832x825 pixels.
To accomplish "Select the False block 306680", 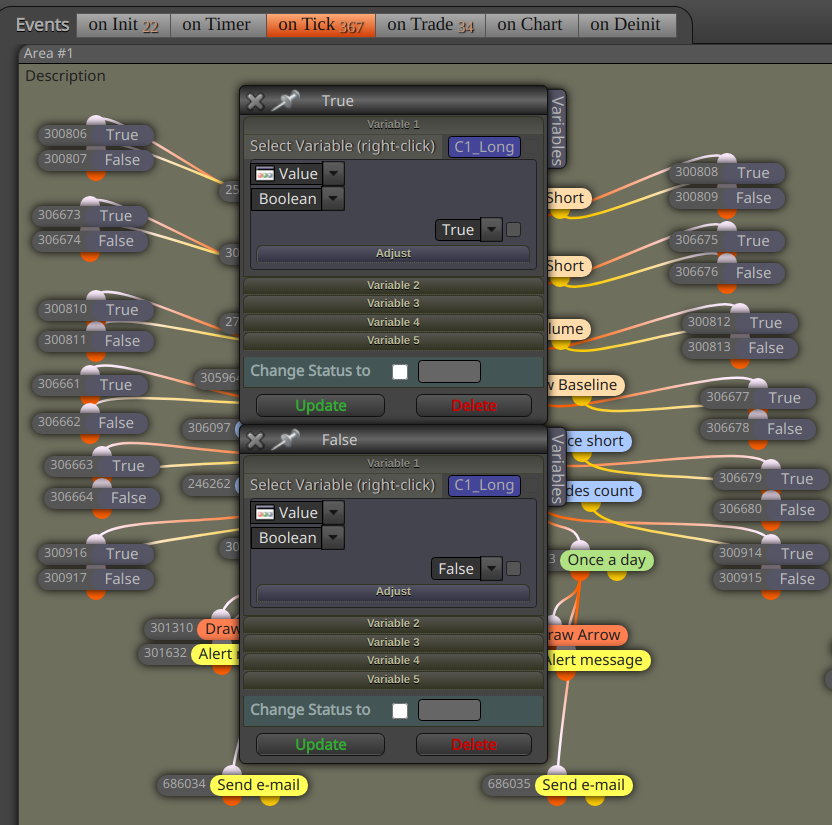I will click(797, 510).
